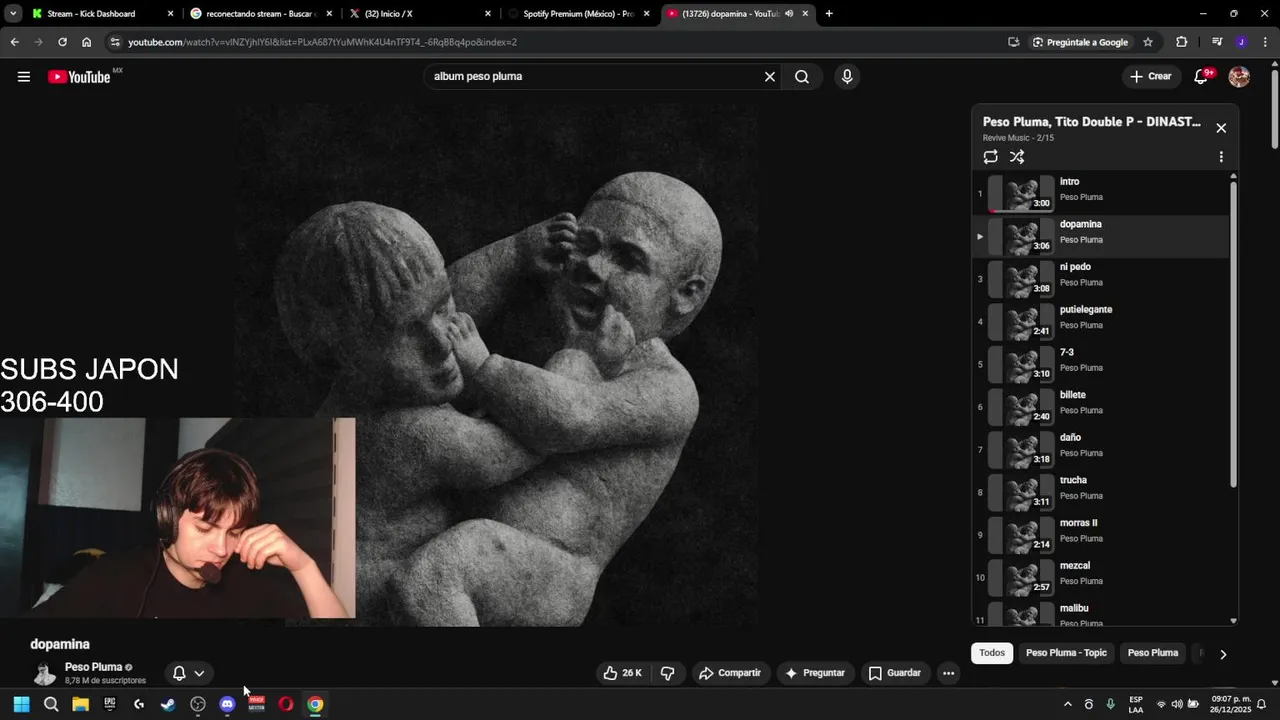The width and height of the screenshot is (1280, 720).
Task: Open the YouTube notifications bell
Action: point(1202,76)
